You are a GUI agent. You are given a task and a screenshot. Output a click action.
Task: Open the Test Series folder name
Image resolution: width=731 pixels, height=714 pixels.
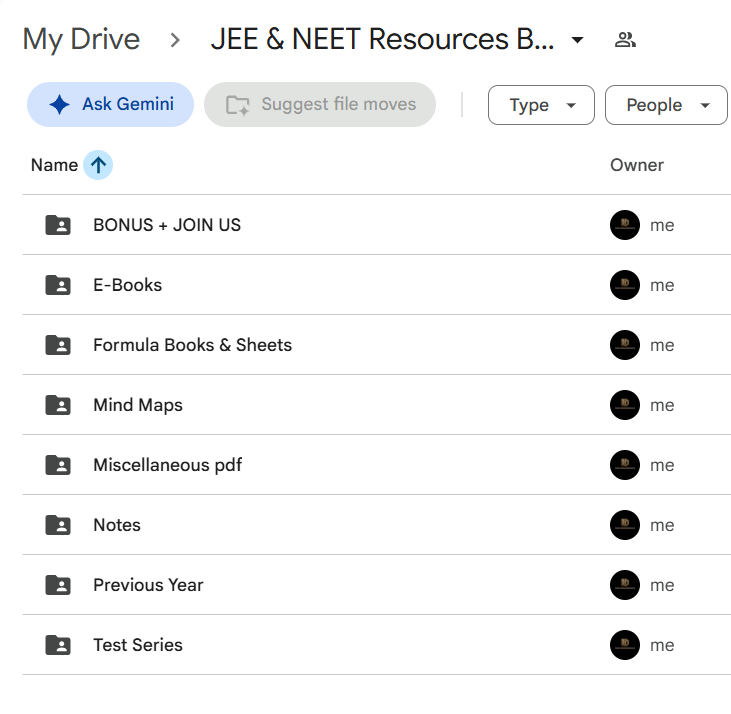click(x=138, y=645)
